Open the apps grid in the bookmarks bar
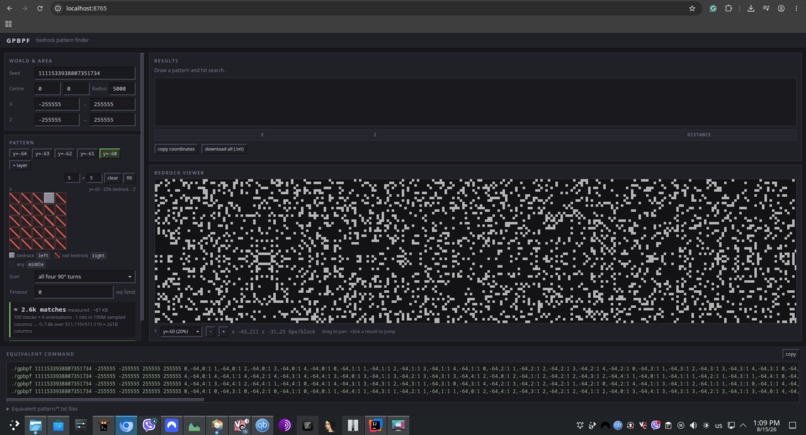This screenshot has width=806, height=435. click(x=8, y=24)
